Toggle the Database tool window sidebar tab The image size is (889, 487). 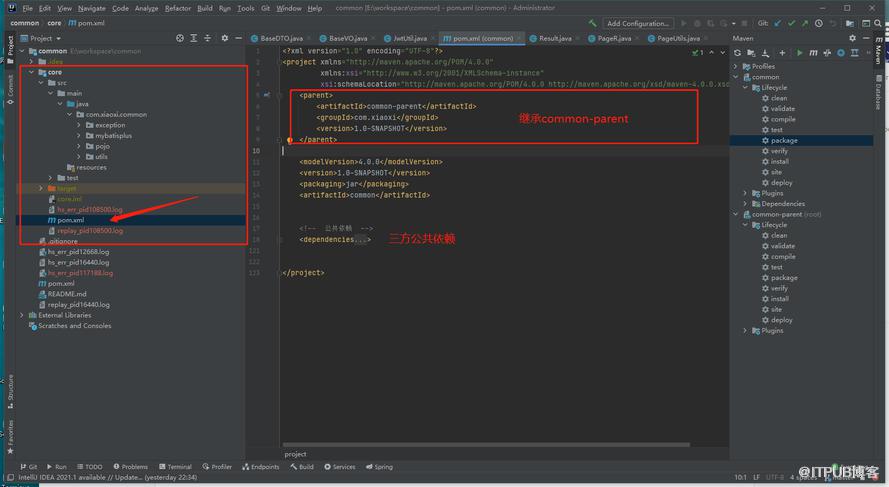click(878, 92)
